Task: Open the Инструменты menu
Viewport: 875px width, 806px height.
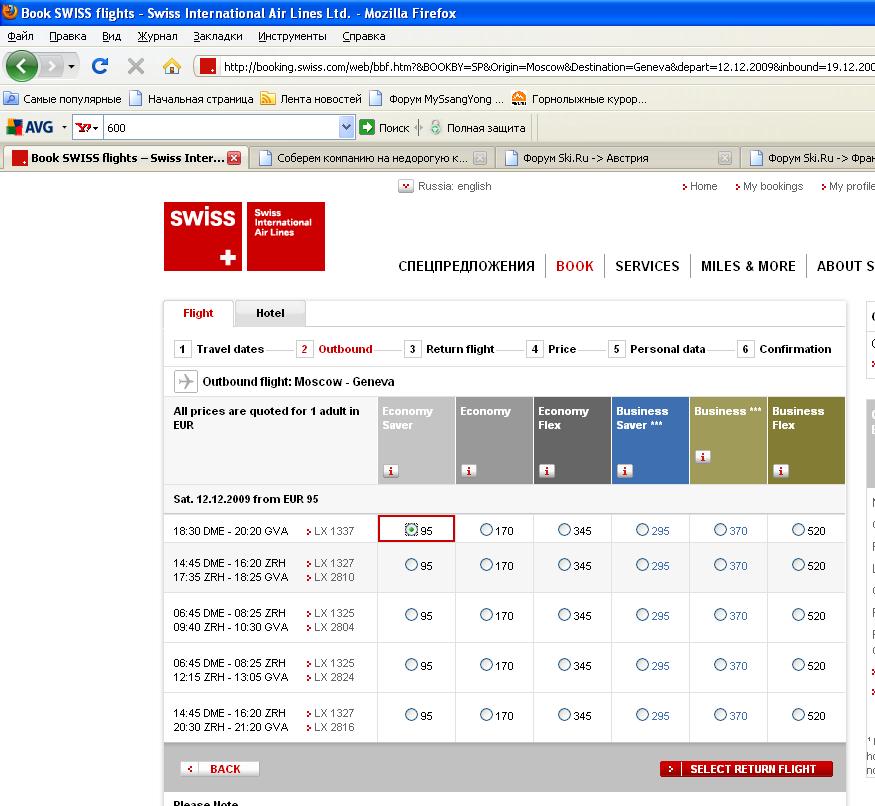Action: 292,36
